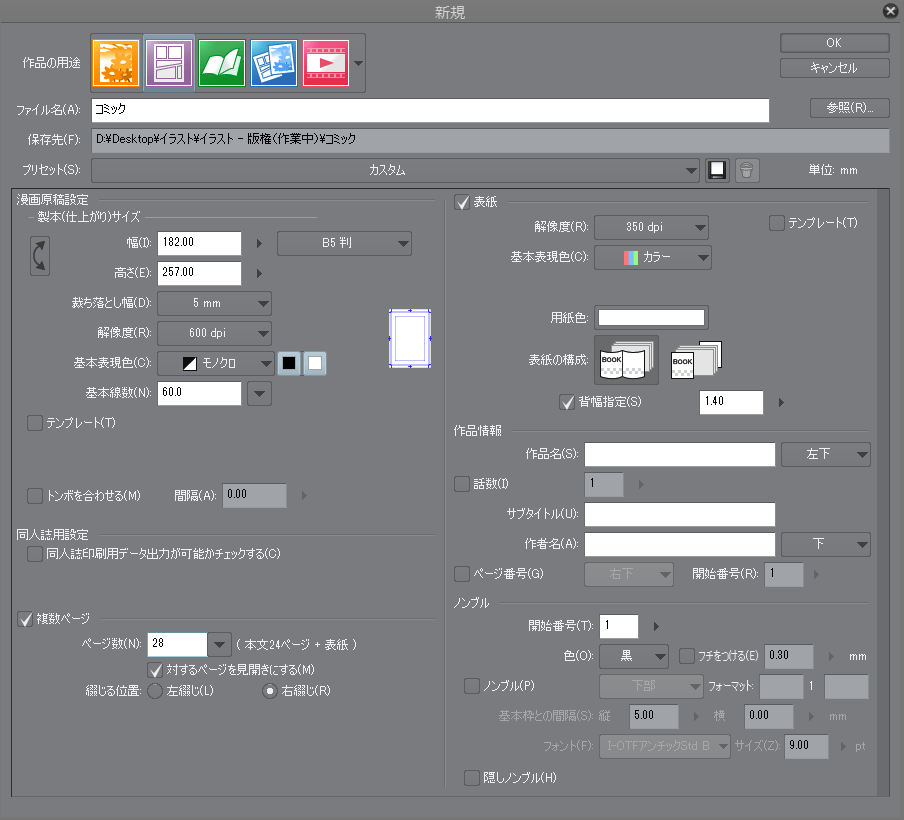The width and height of the screenshot is (904, 820).
Task: Click the OK button
Action: tap(834, 43)
